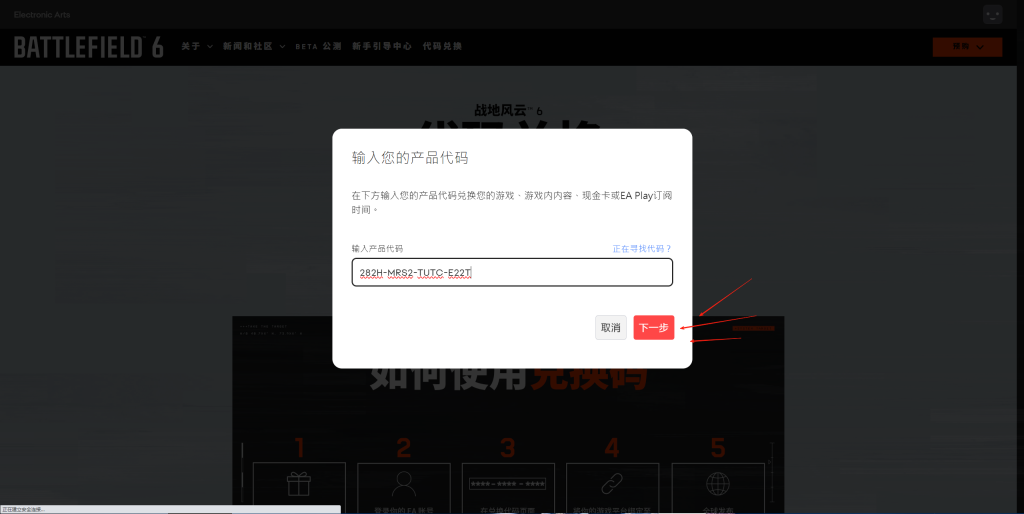This screenshot has height=514, width=1024.
Task: Click the red 下一步 button
Action: (x=654, y=327)
